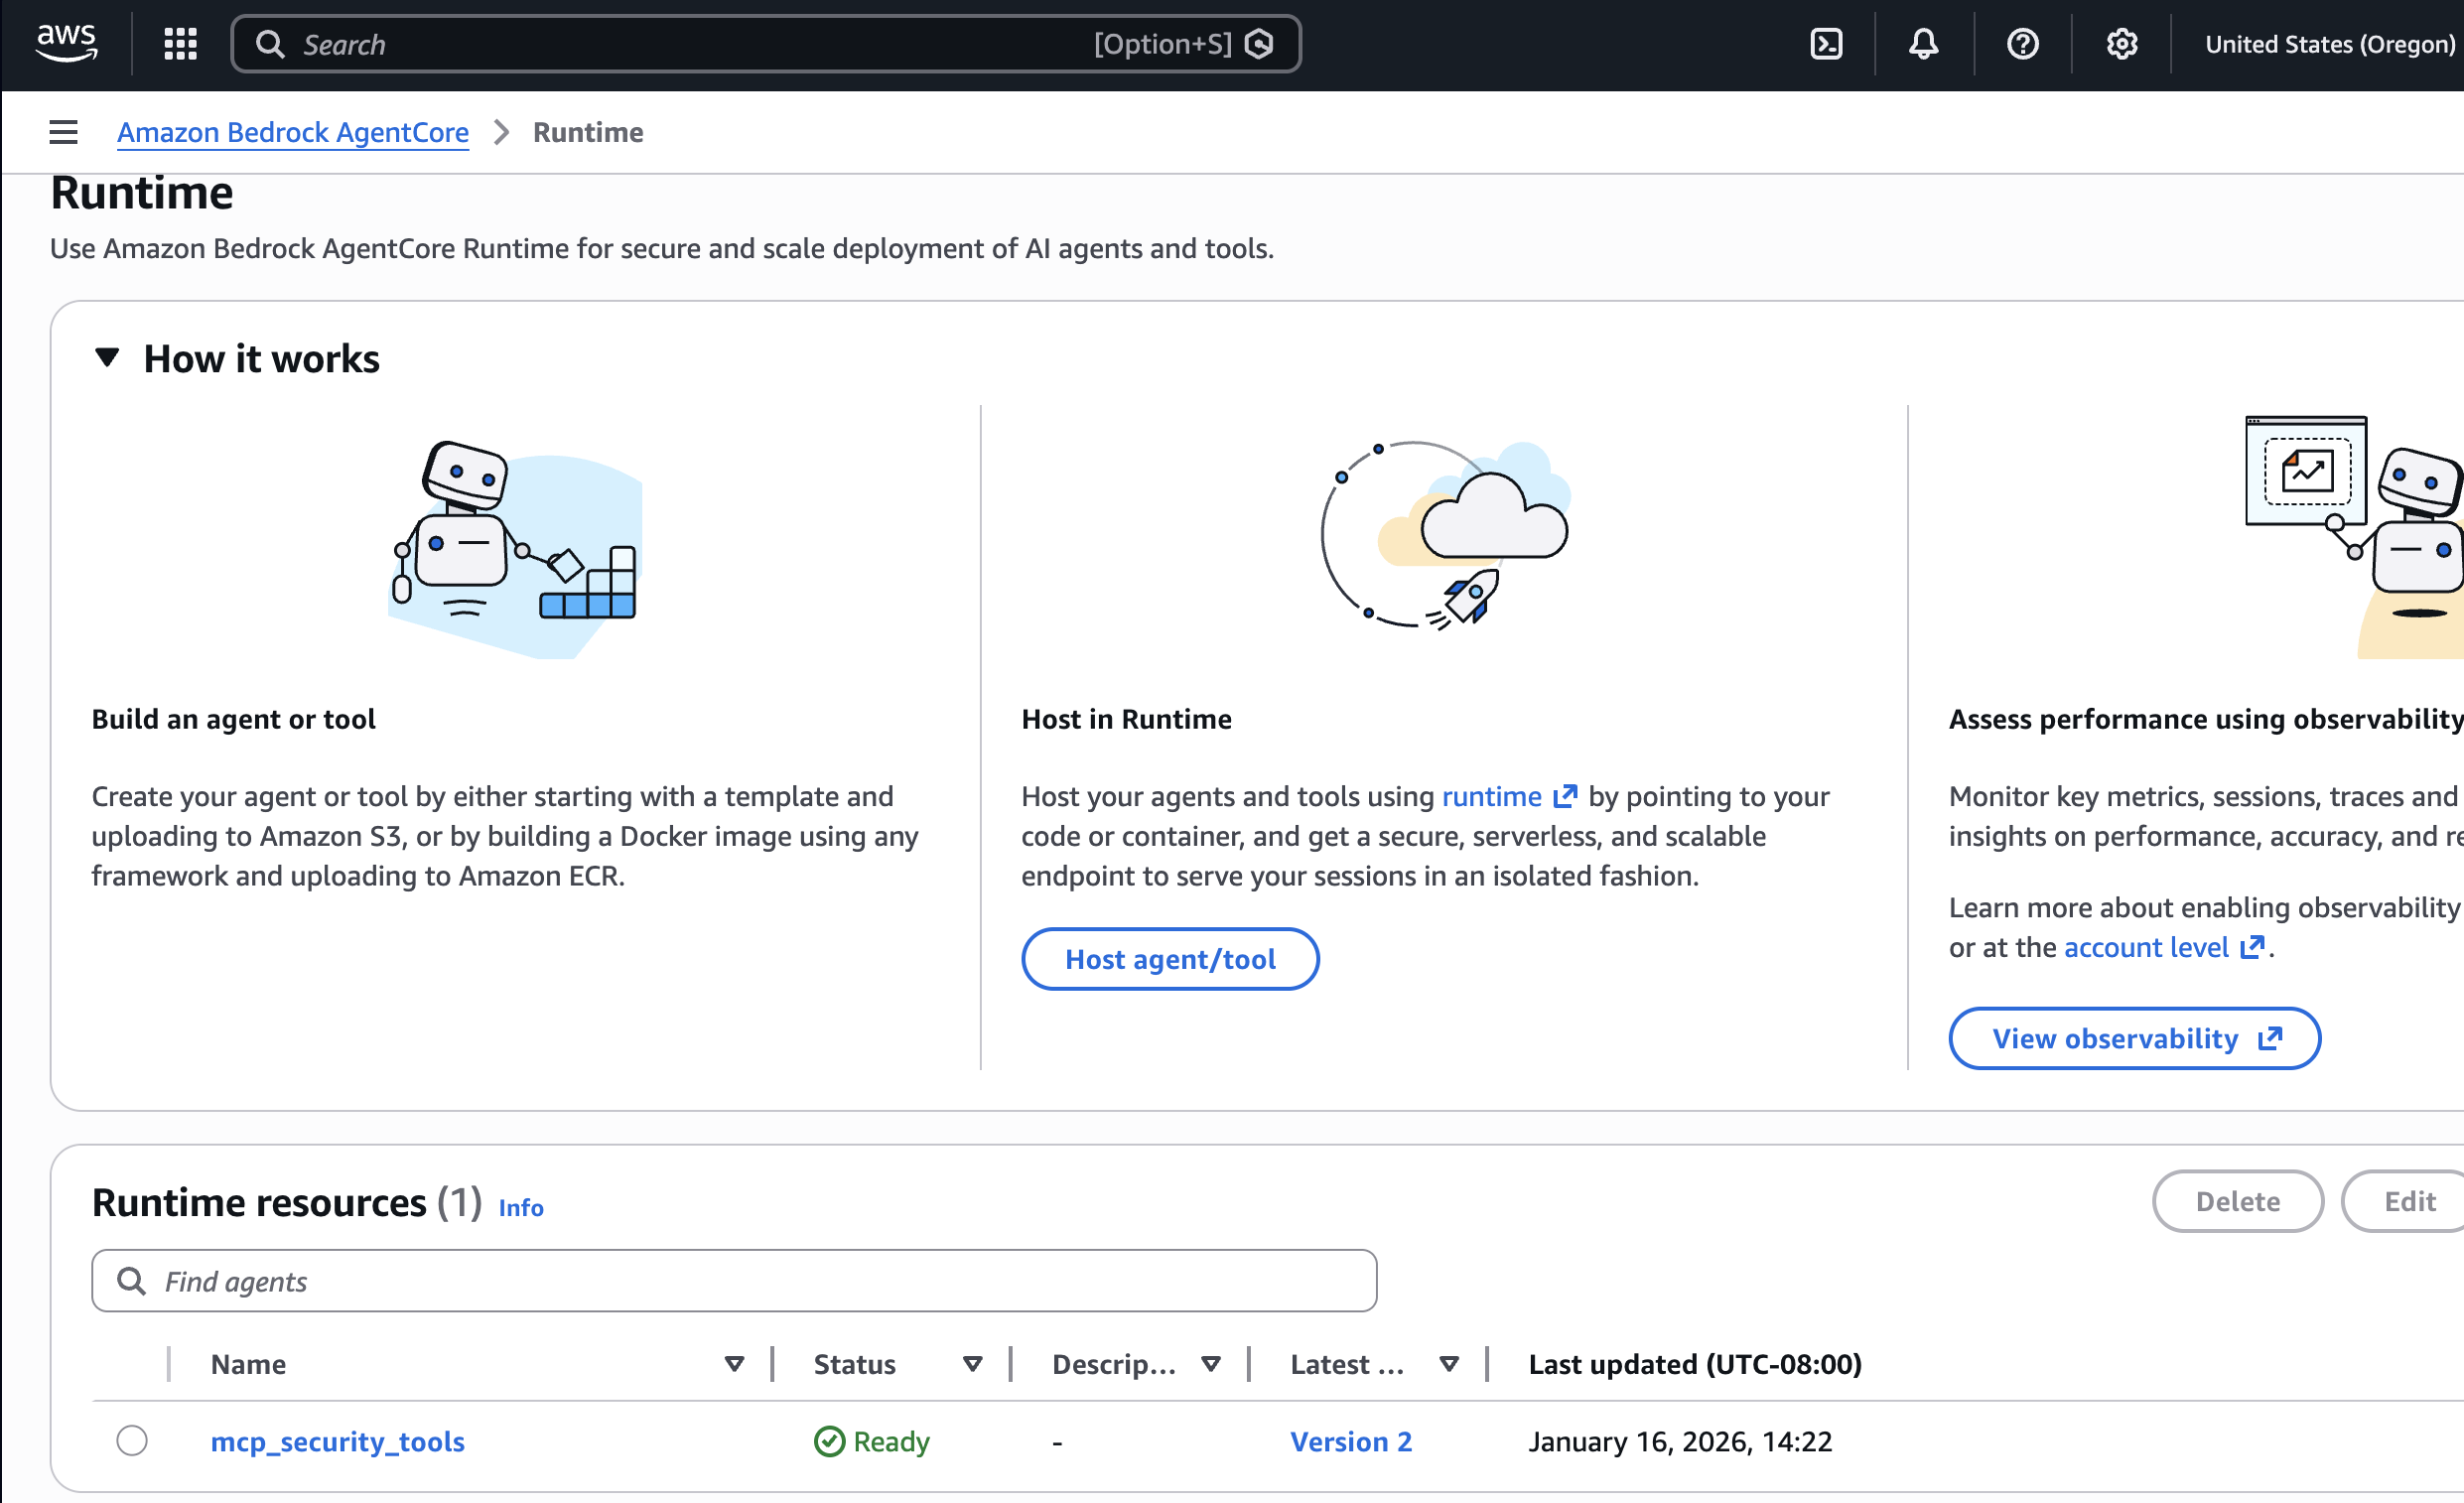Screen dimensions: 2464x1503
Task: Open the notifications bell
Action: [1923, 44]
